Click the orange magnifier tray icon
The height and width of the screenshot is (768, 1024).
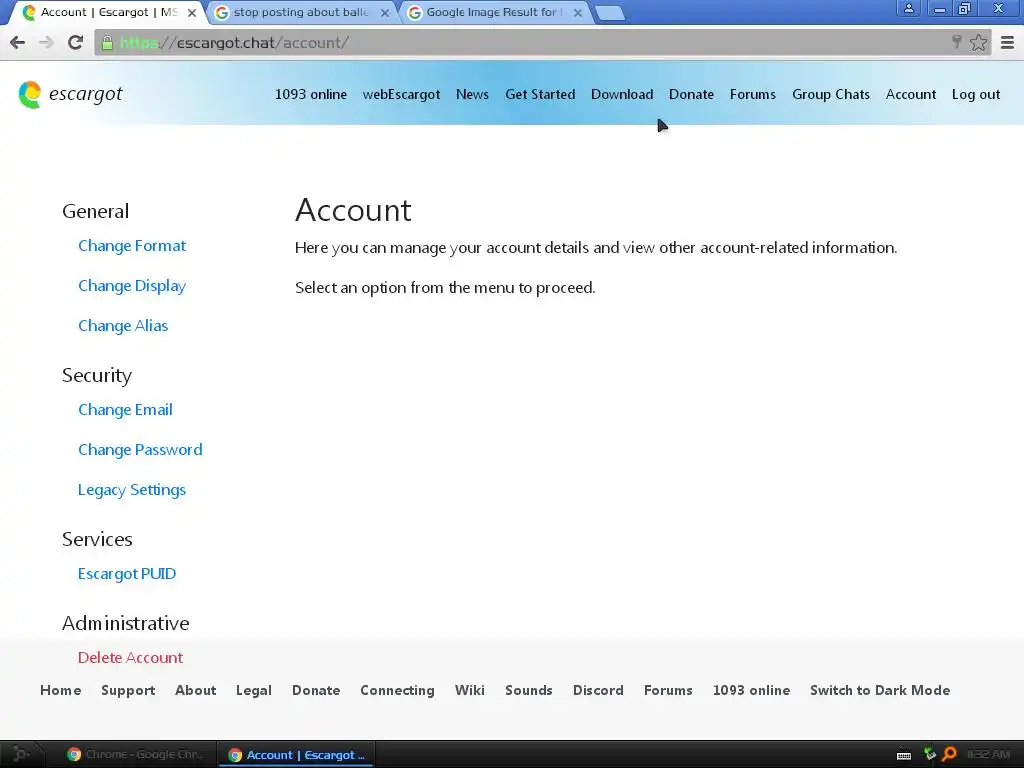949,754
